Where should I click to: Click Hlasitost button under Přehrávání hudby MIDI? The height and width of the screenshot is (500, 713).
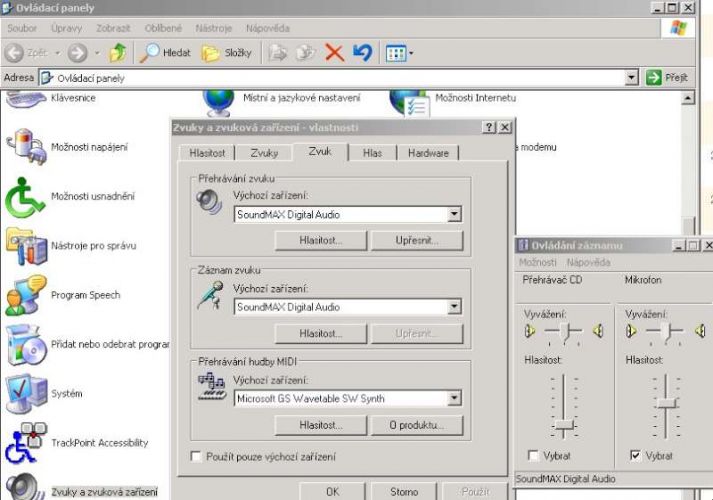point(321,425)
